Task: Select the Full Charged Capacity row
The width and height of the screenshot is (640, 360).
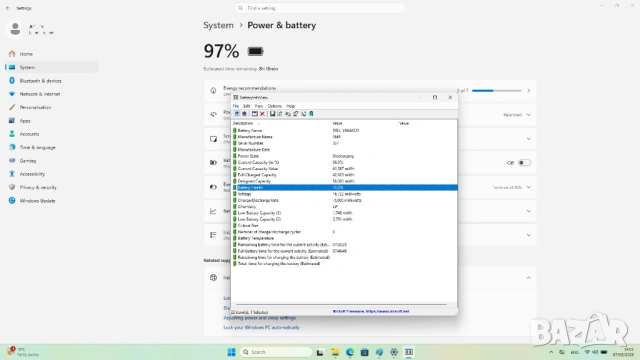Action: pyautogui.click(x=344, y=175)
